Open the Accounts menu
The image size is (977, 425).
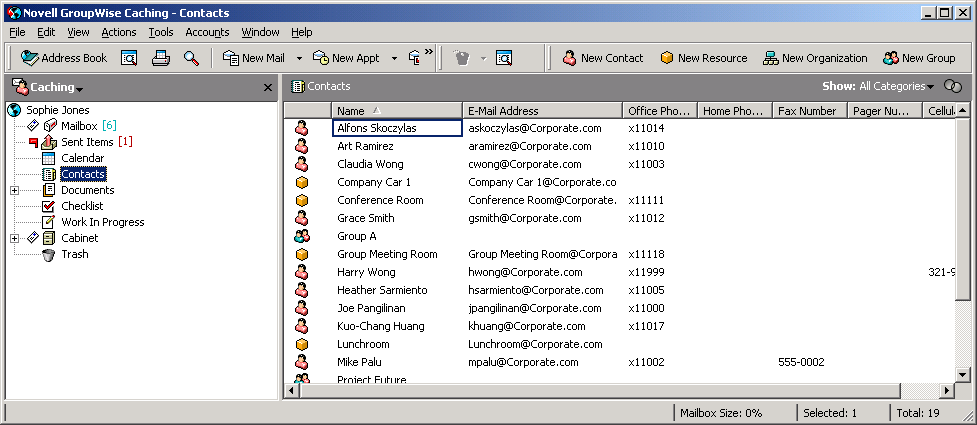click(207, 32)
